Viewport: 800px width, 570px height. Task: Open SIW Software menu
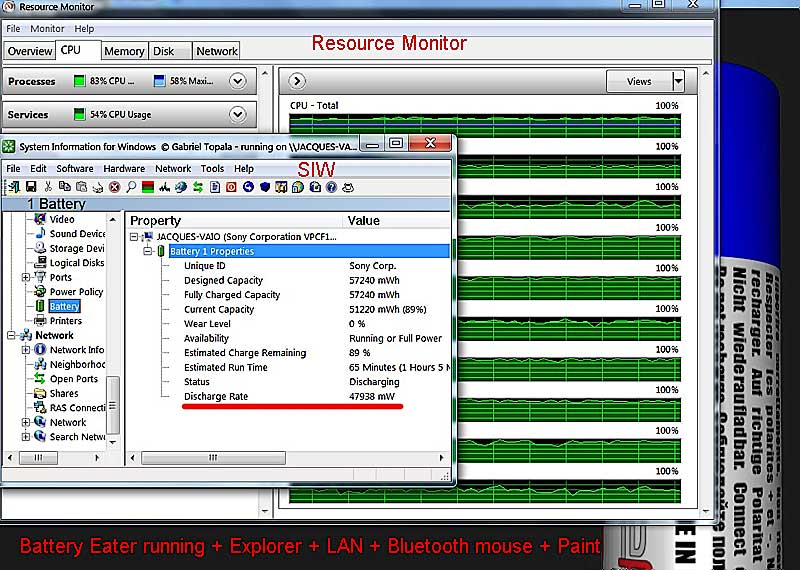pos(74,168)
